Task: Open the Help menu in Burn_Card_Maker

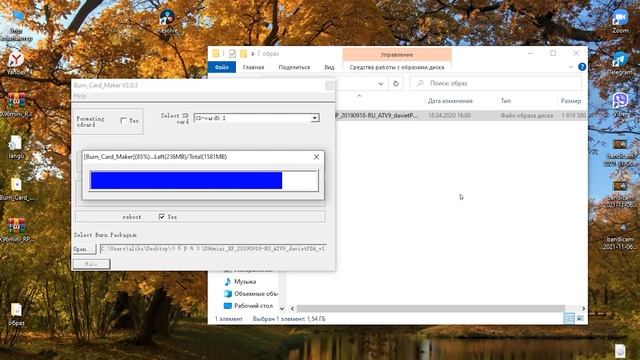Action: pos(80,96)
